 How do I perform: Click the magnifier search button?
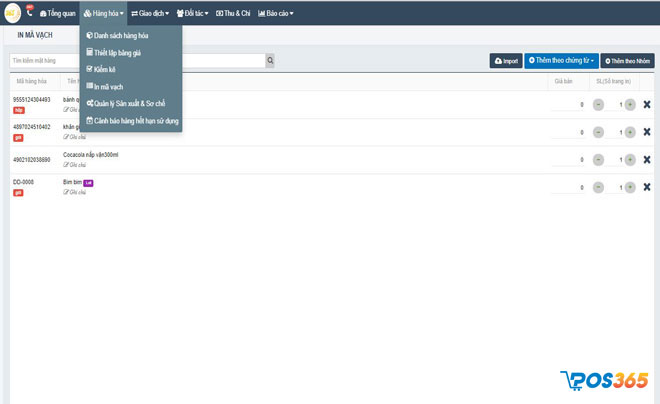(x=270, y=61)
